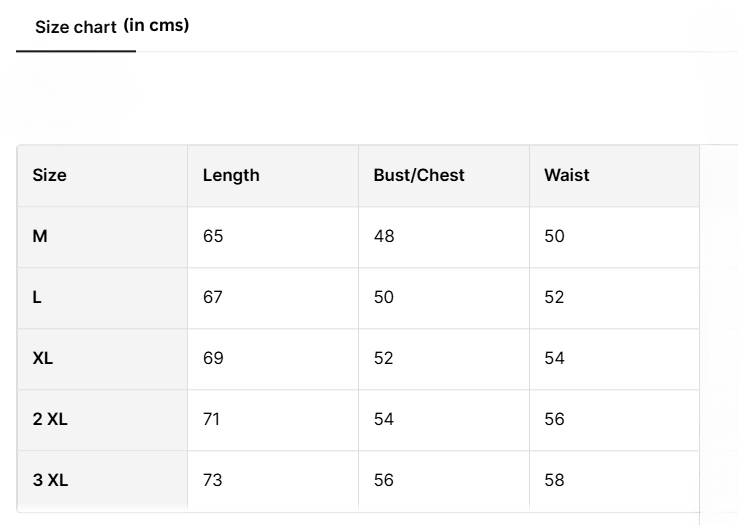The image size is (738, 525).
Task: Select the M size row label
Action: click(x=40, y=236)
